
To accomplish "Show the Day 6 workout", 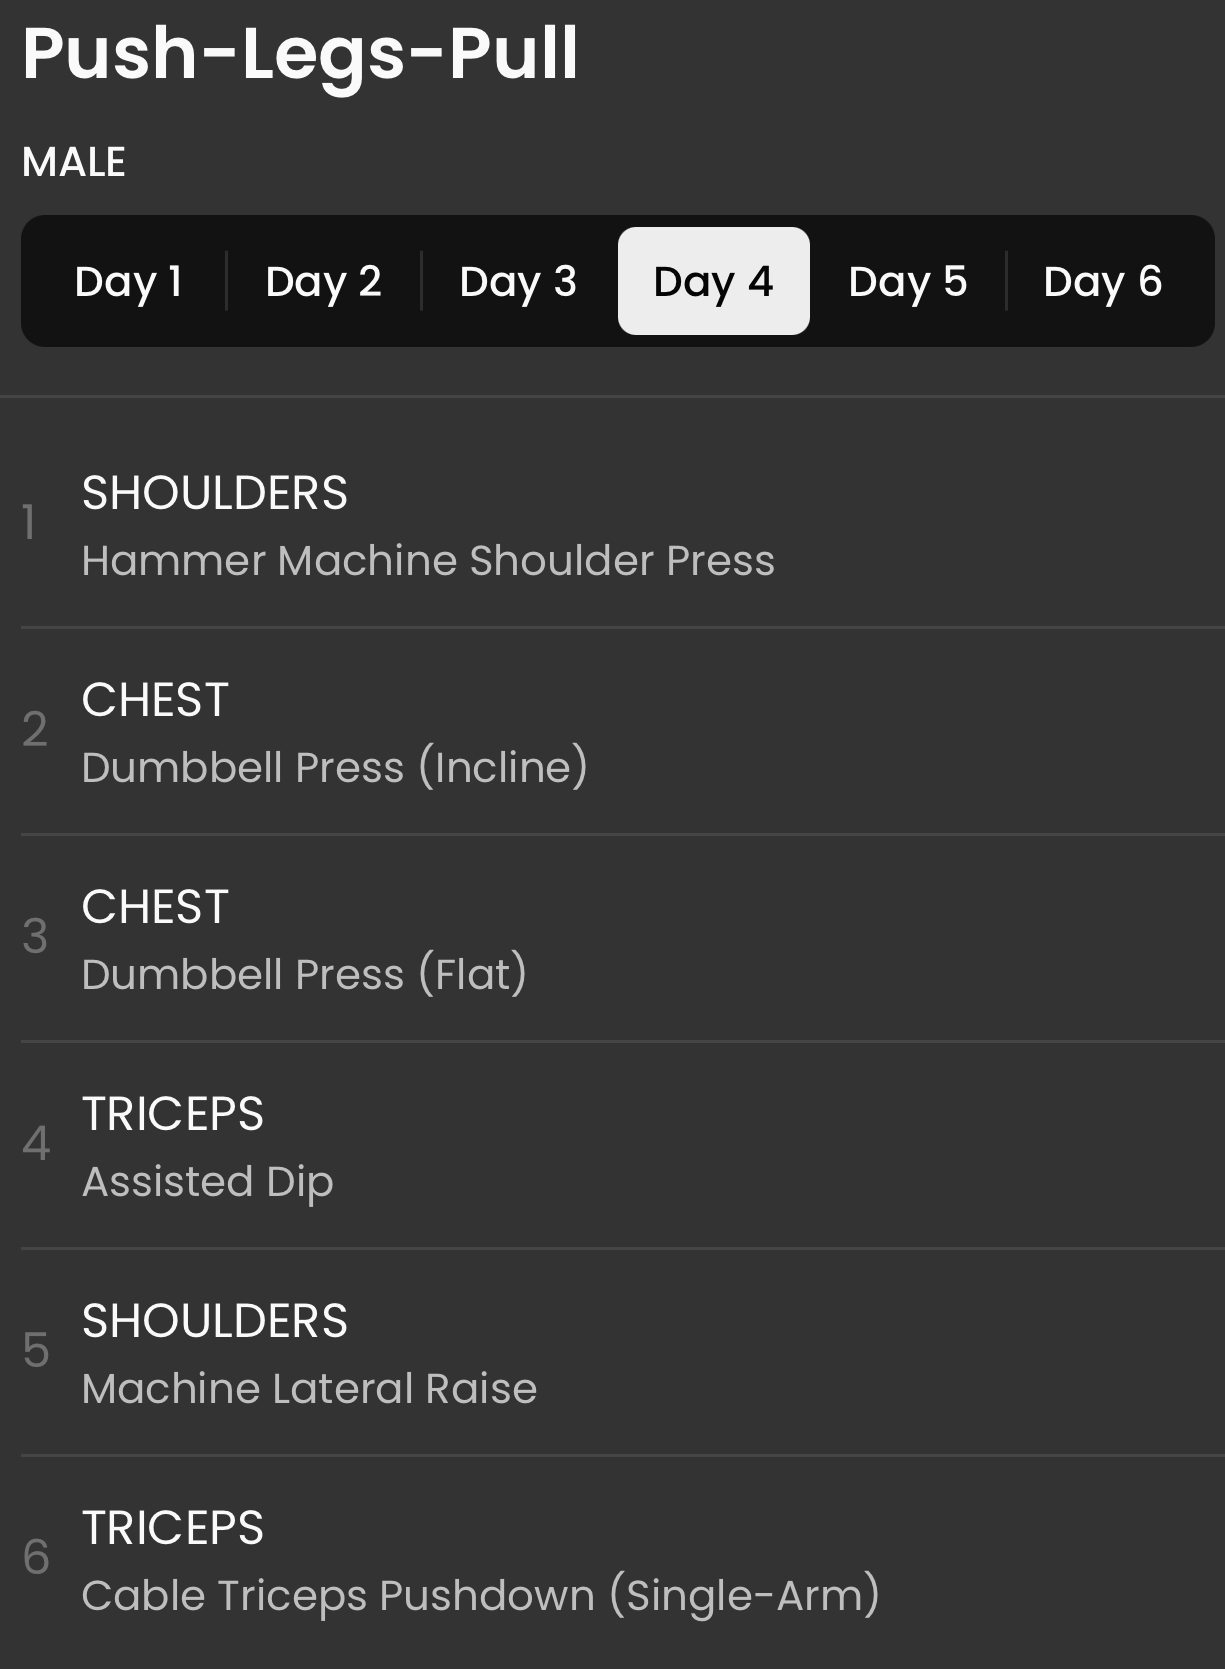I will point(1102,282).
